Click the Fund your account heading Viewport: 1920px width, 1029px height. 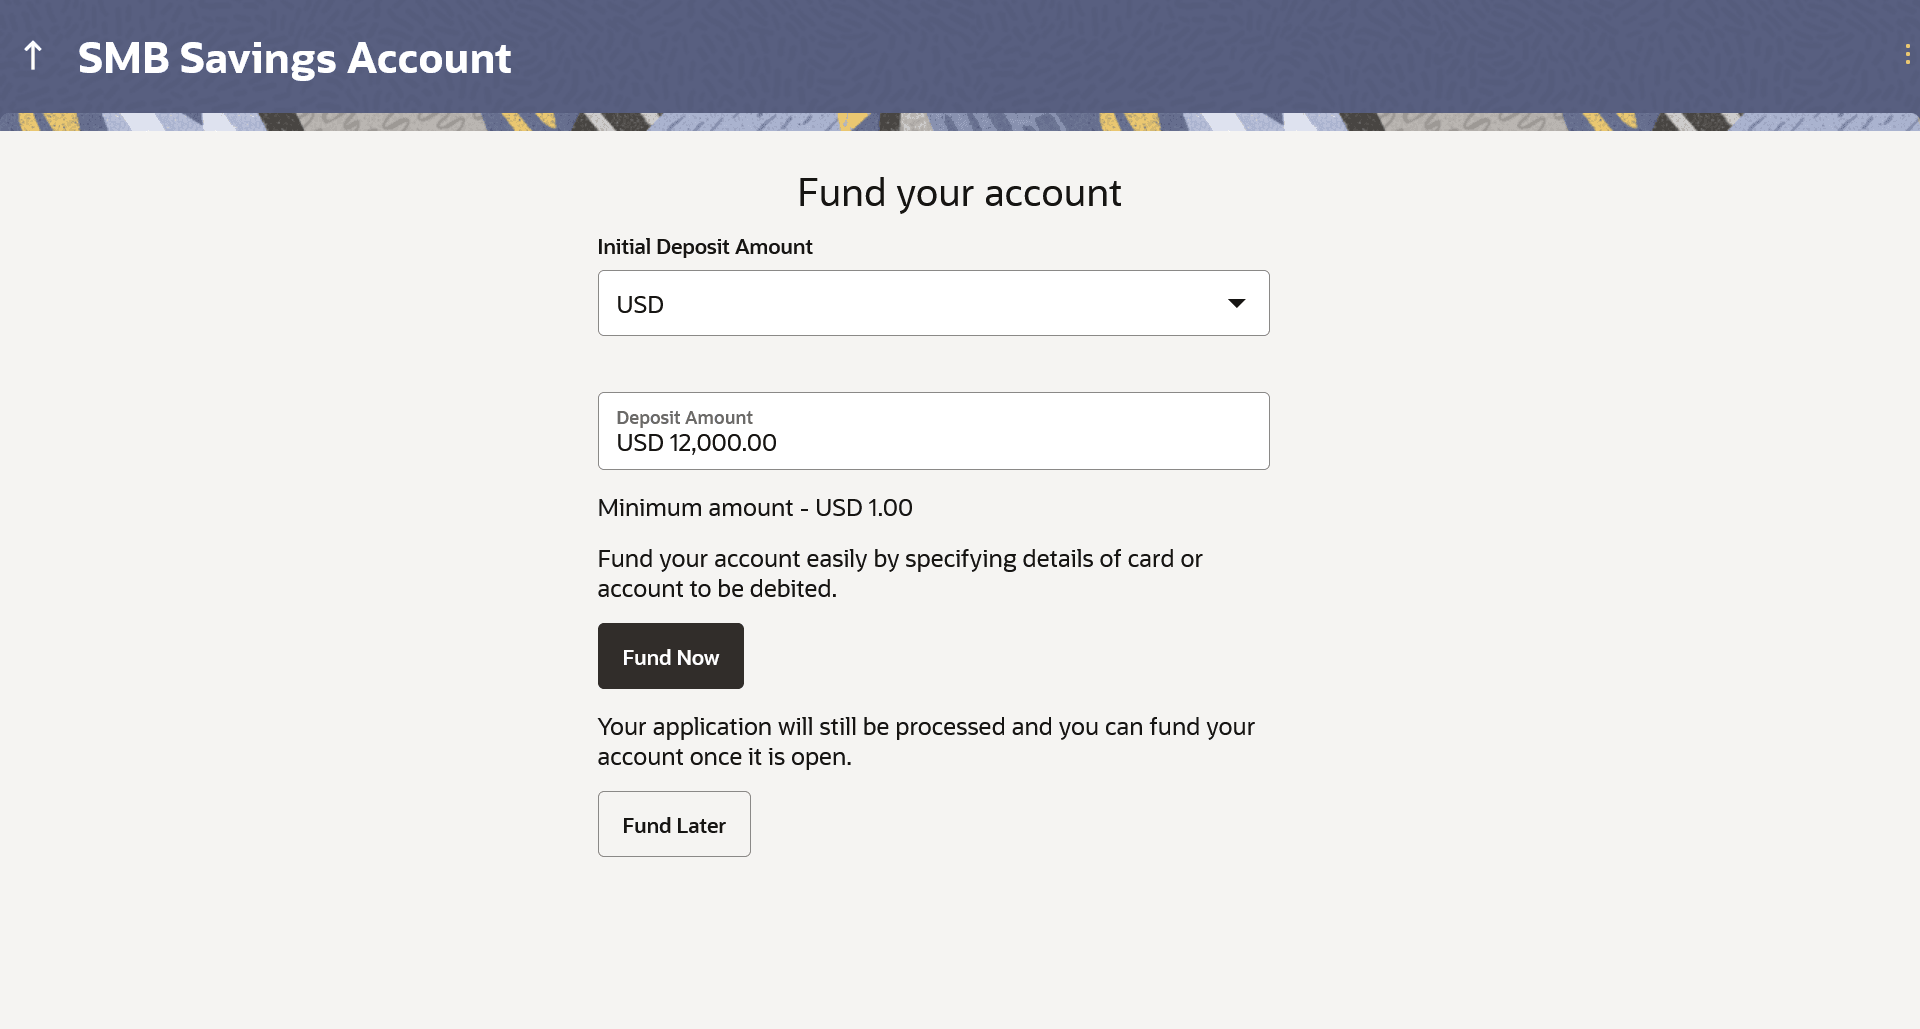(959, 193)
